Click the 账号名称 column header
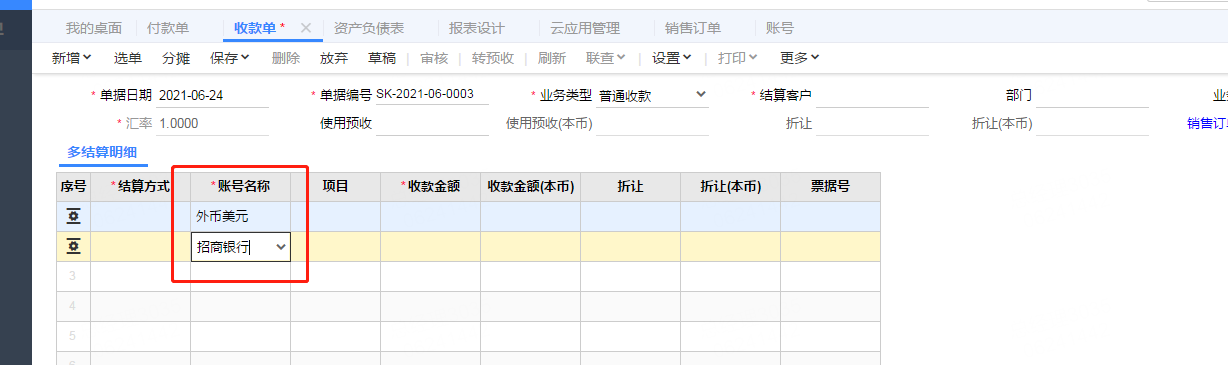The width and height of the screenshot is (1228, 365). (x=241, y=187)
